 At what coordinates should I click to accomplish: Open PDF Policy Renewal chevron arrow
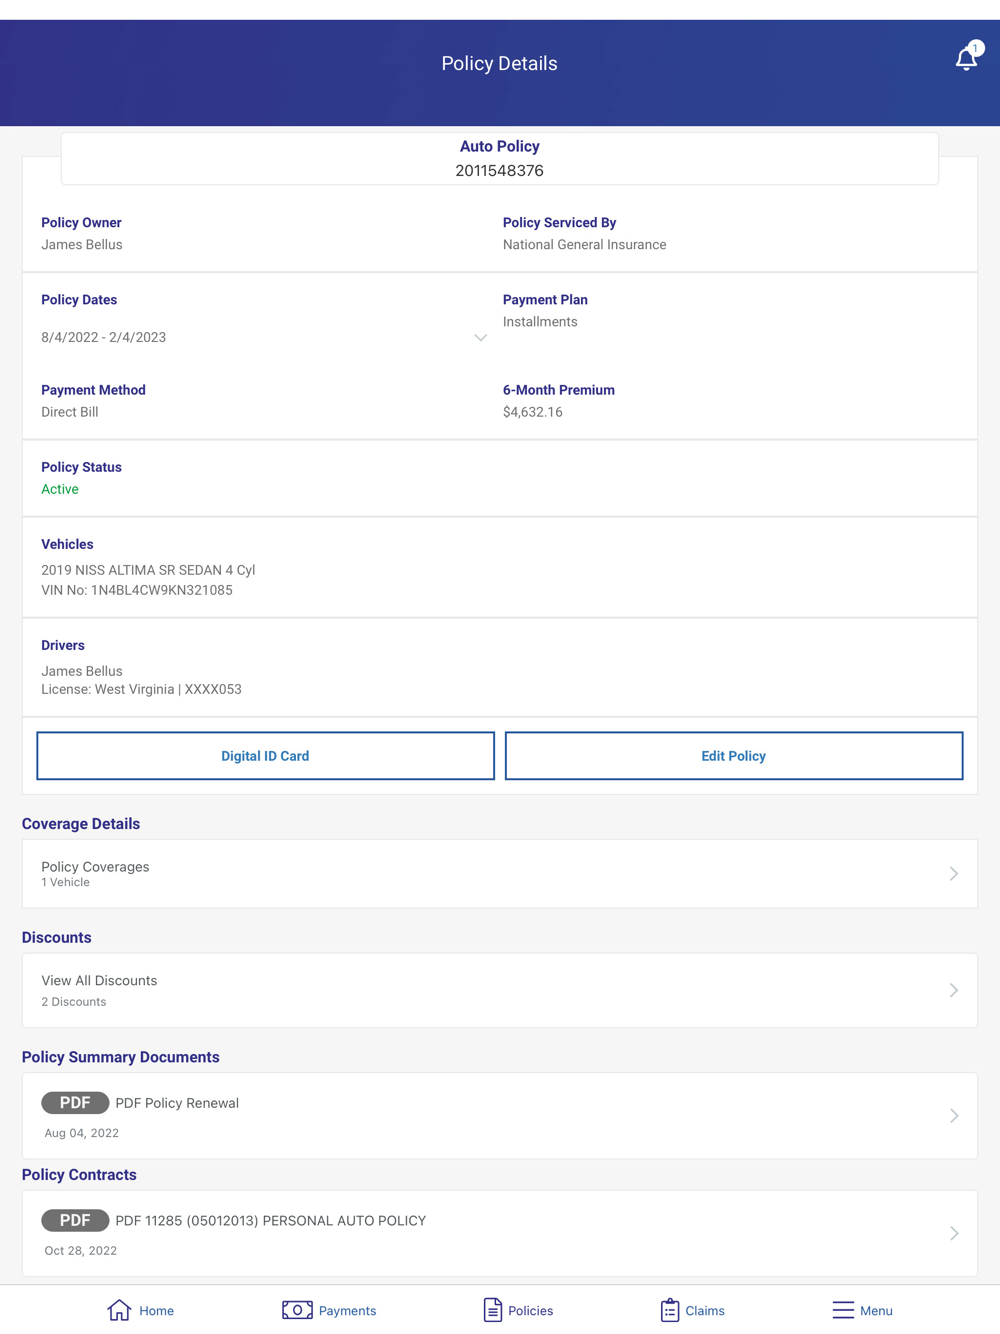(954, 1116)
